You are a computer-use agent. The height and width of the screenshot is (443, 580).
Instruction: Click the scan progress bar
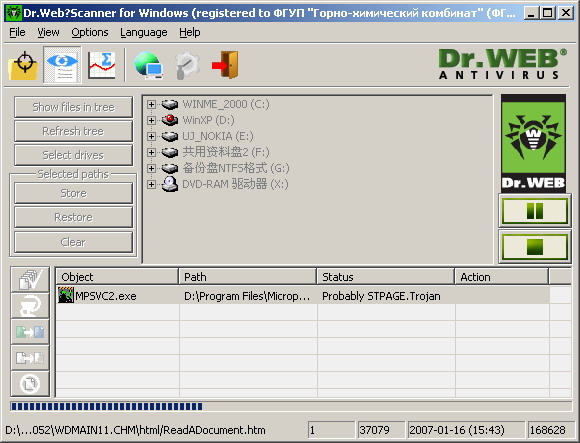(291, 407)
